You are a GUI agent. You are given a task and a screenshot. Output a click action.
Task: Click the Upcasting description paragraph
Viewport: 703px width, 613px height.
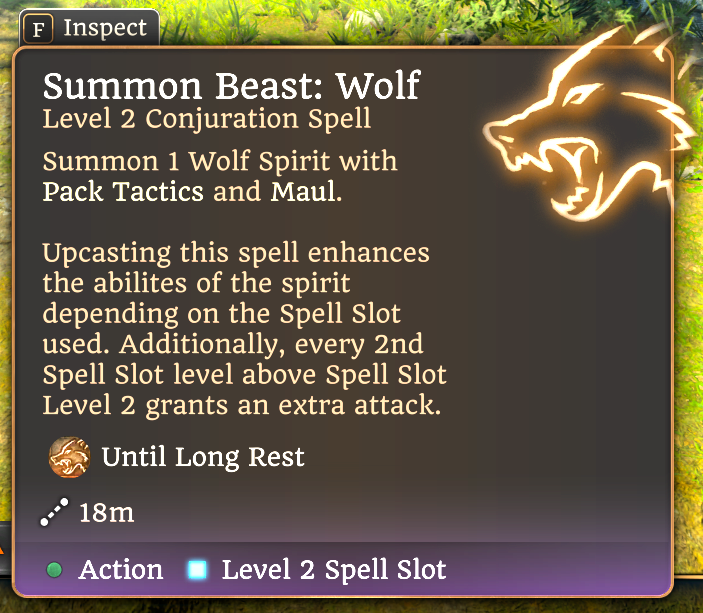(245, 328)
